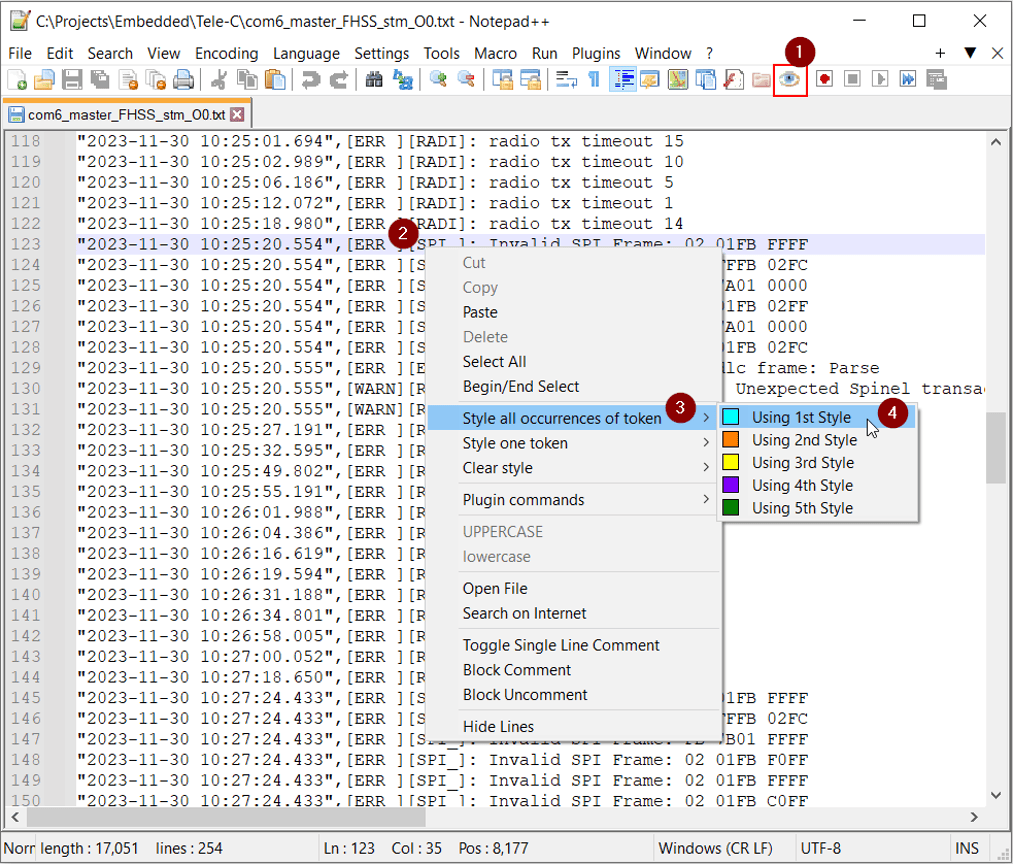
Task: Toggle the Monitoring eye icon
Action: [790, 80]
